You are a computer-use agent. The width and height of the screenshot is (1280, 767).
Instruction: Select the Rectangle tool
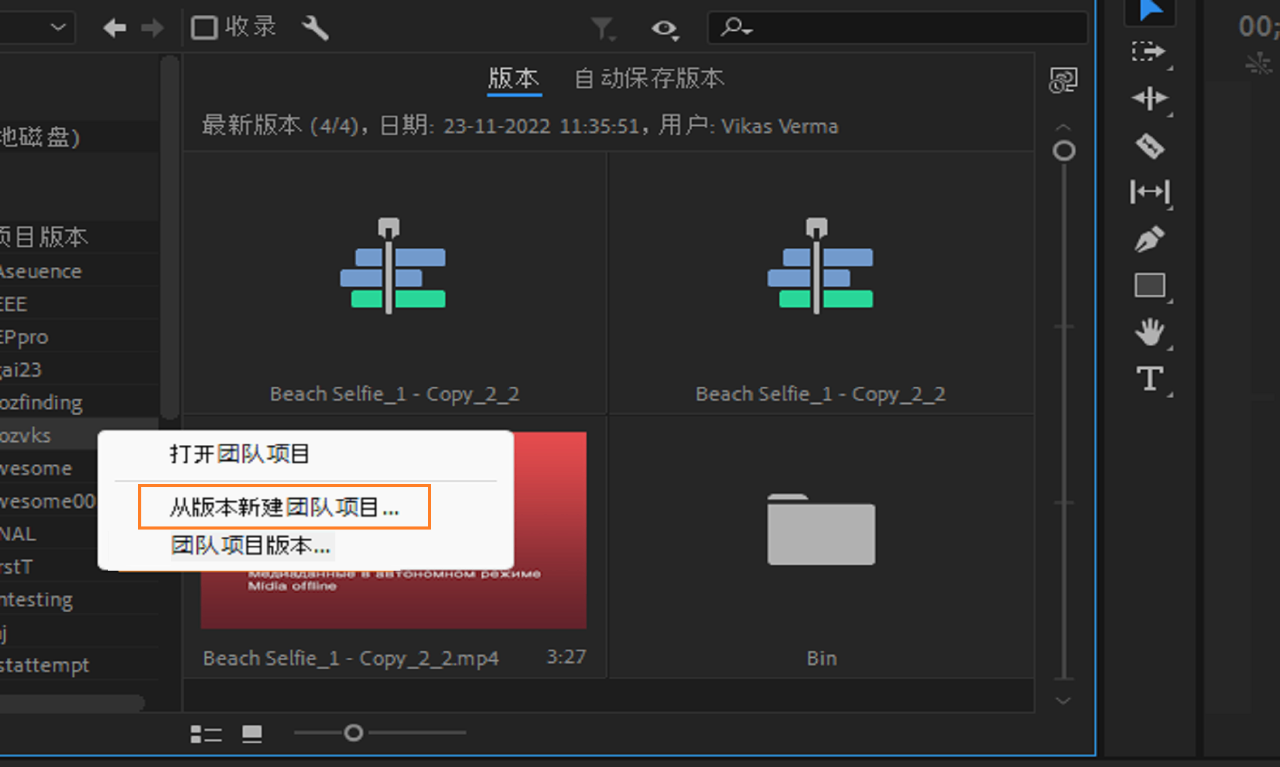tap(1150, 286)
